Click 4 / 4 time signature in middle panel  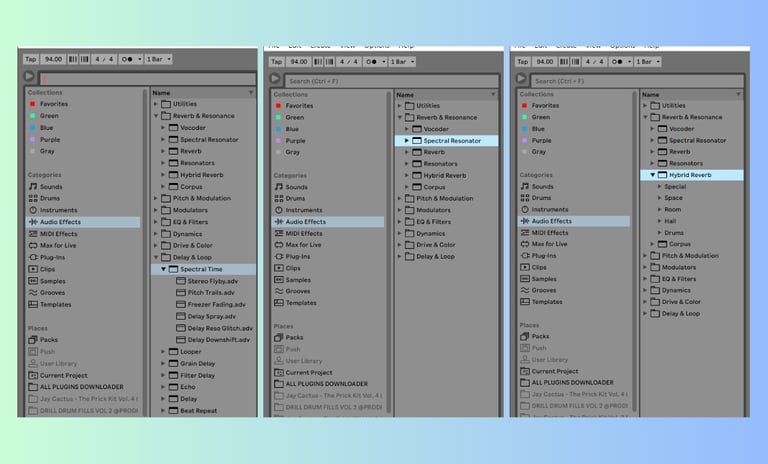[x=349, y=62]
